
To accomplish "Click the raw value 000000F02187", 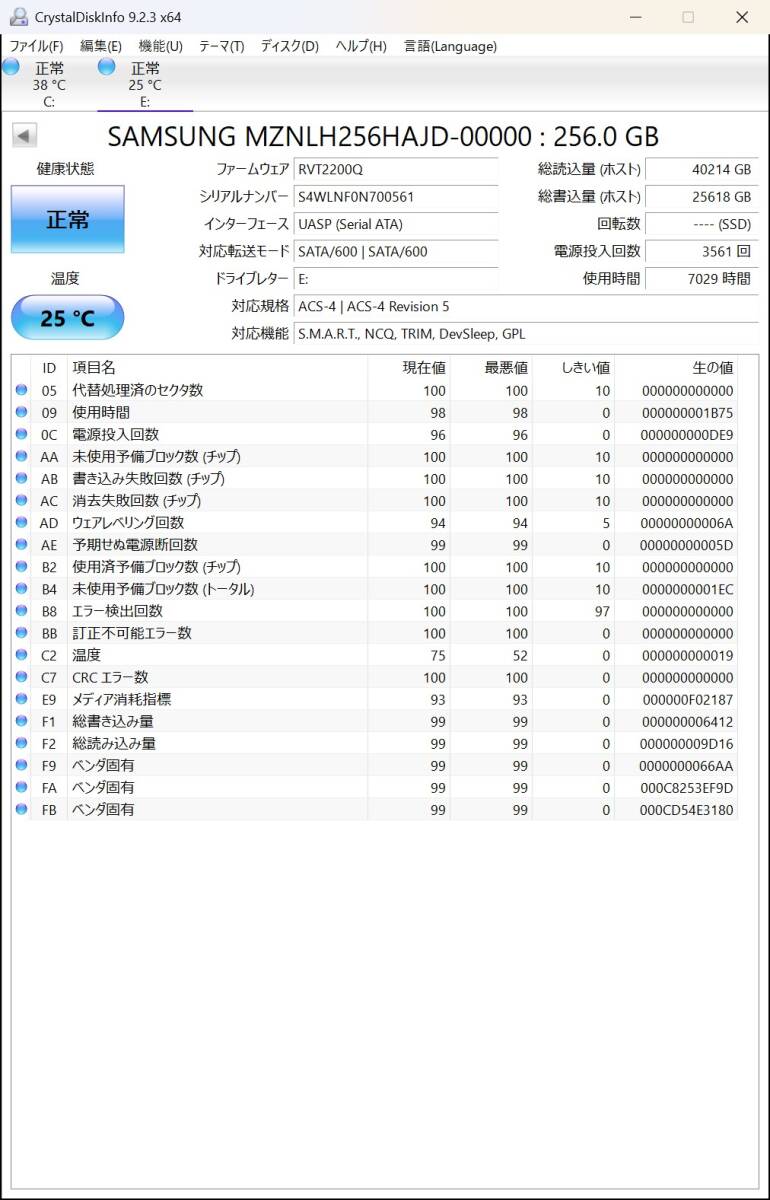I will tap(686, 699).
